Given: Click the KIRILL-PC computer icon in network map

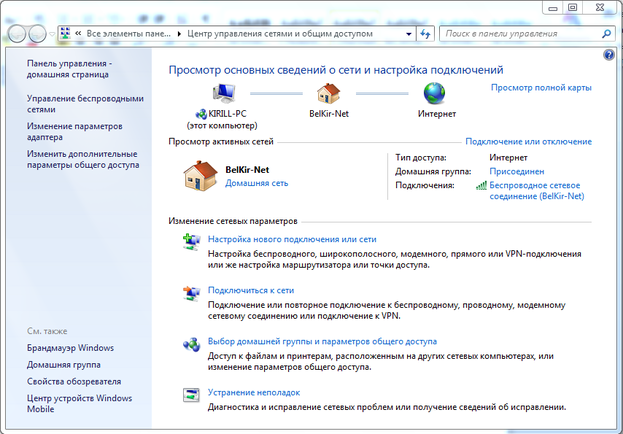Looking at the screenshot, I should [x=224, y=93].
